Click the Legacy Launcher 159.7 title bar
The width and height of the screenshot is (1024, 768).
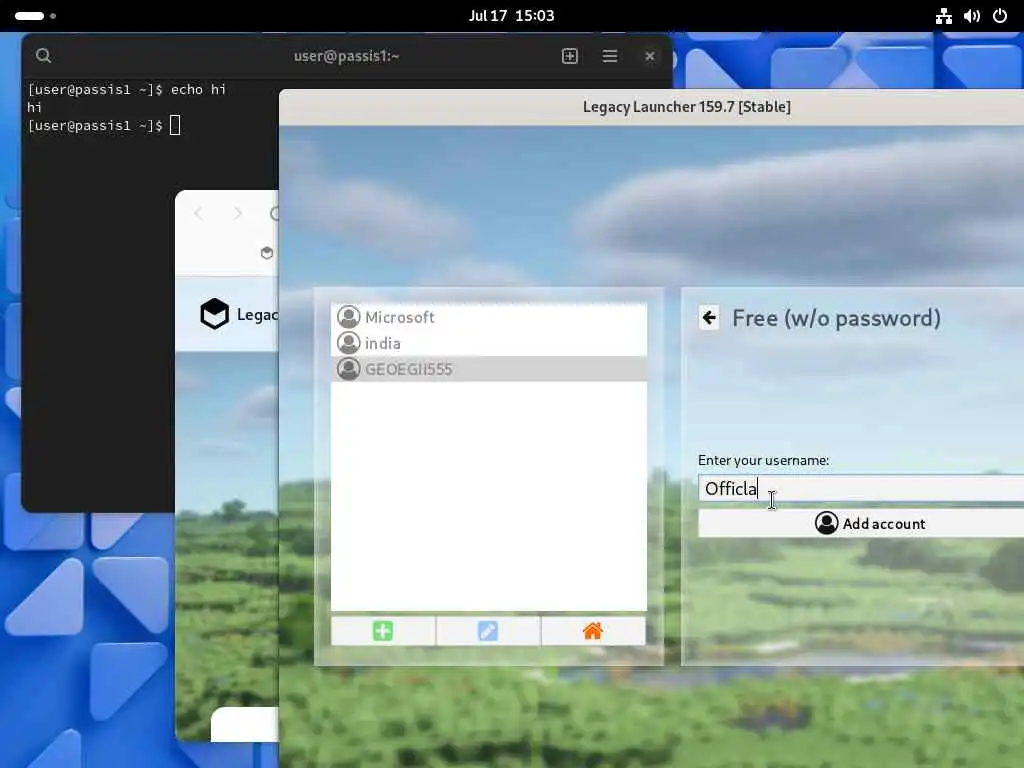tap(651, 107)
